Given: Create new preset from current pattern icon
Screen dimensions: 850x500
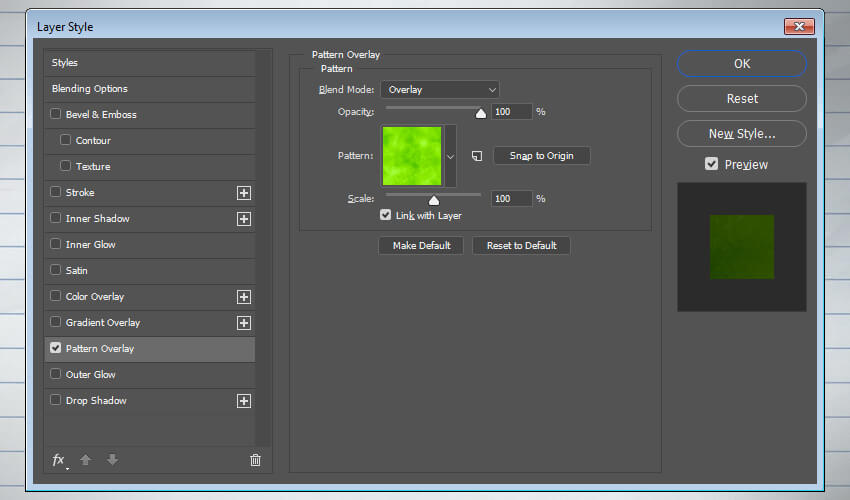Looking at the screenshot, I should pos(477,156).
